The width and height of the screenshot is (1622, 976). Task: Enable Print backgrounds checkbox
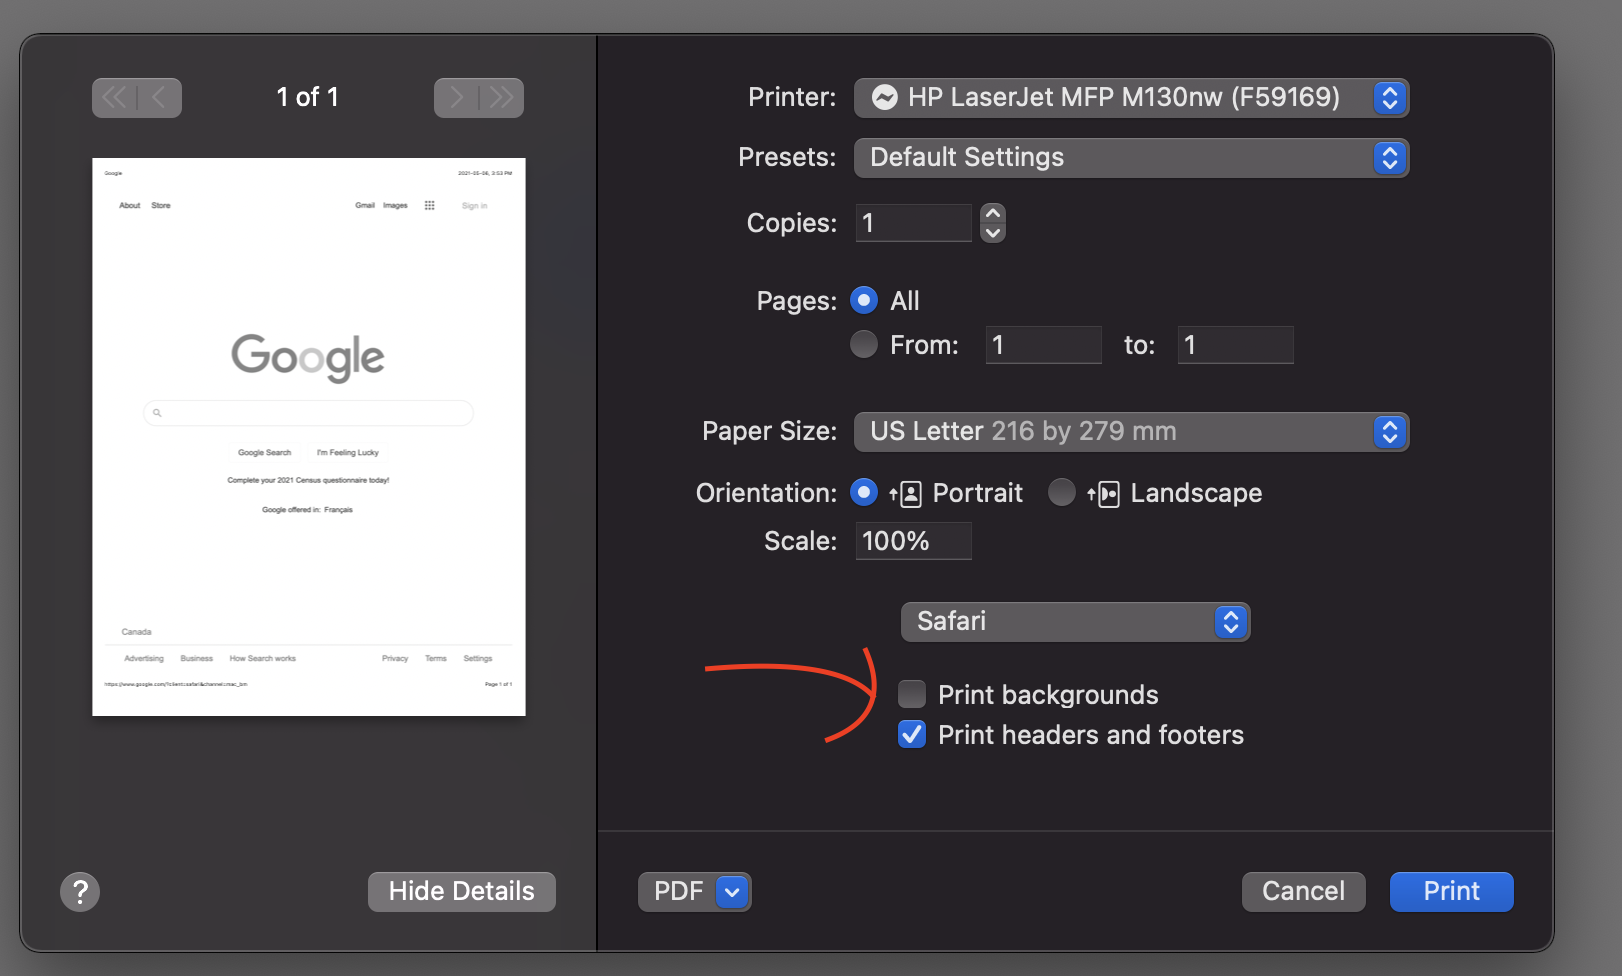pos(912,694)
